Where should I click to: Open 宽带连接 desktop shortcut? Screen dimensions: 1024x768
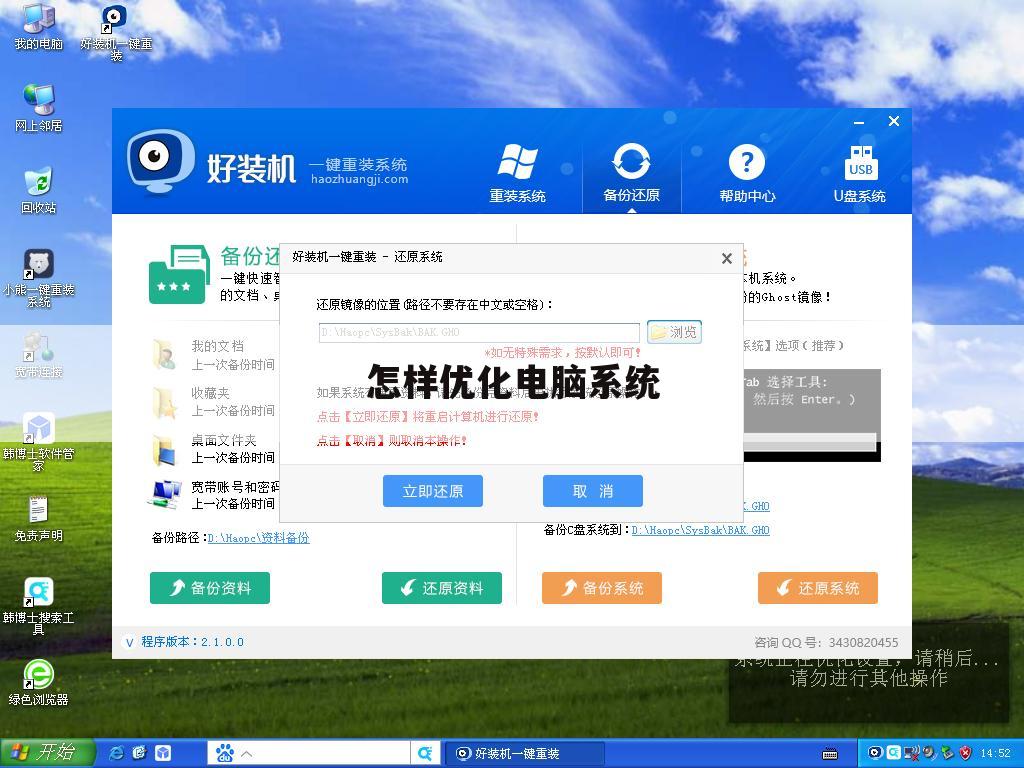click(39, 355)
